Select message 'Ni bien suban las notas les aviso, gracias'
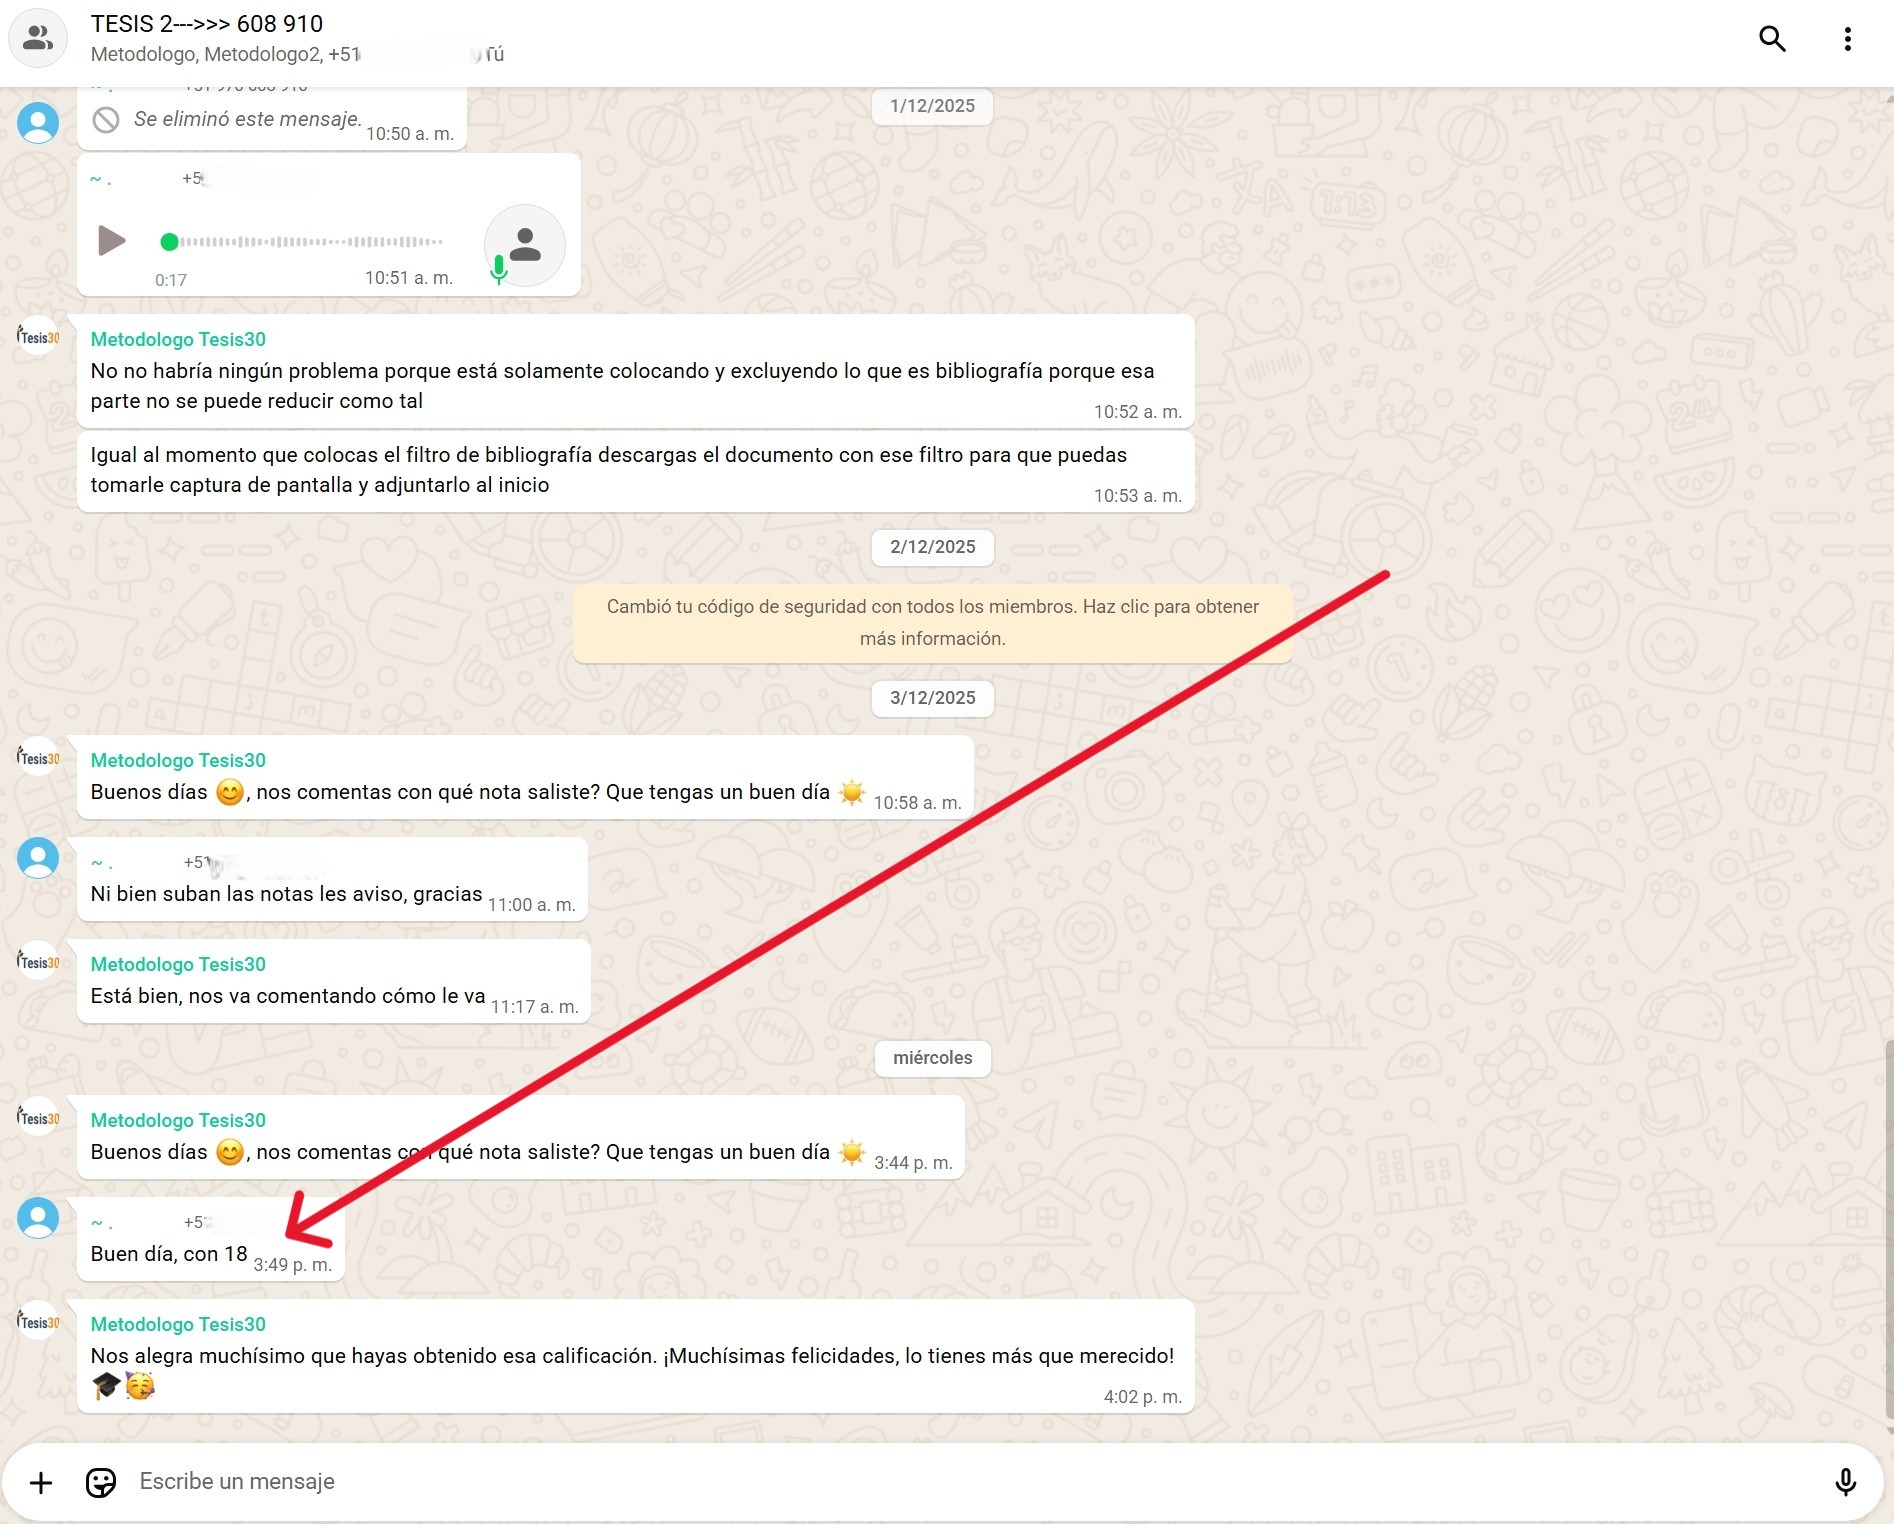 pyautogui.click(x=332, y=880)
